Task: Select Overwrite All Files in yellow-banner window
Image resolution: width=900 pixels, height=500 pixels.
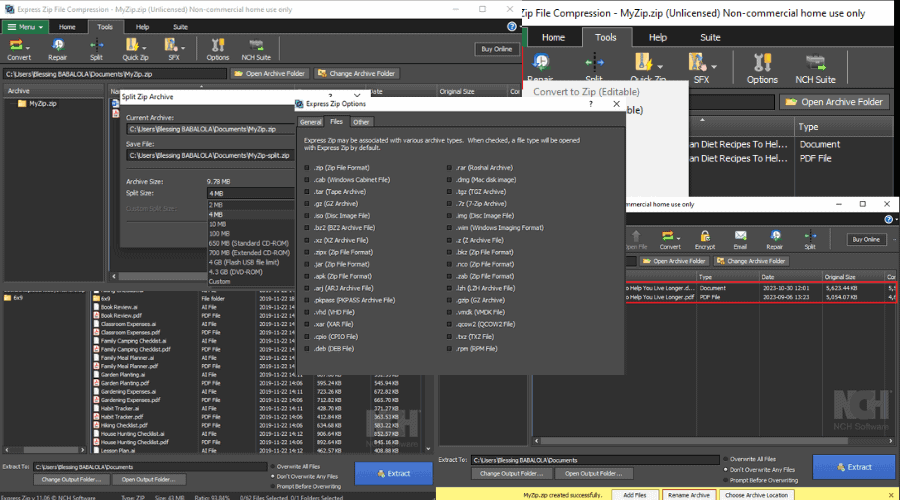Action: click(x=726, y=459)
